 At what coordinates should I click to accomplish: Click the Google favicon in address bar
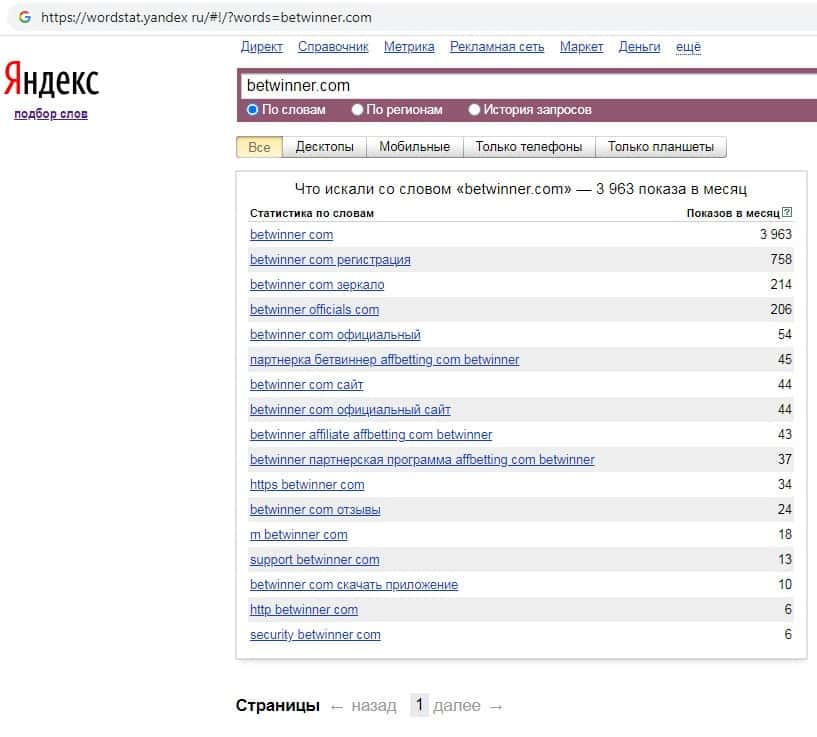pyautogui.click(x=24, y=17)
